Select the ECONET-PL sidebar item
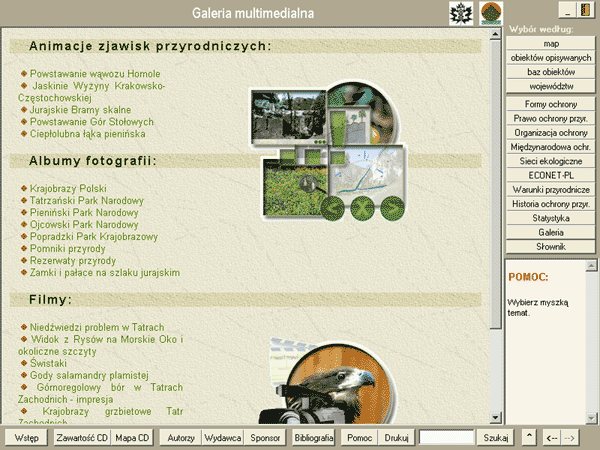Viewport: 600px width, 450px height. coord(551,175)
